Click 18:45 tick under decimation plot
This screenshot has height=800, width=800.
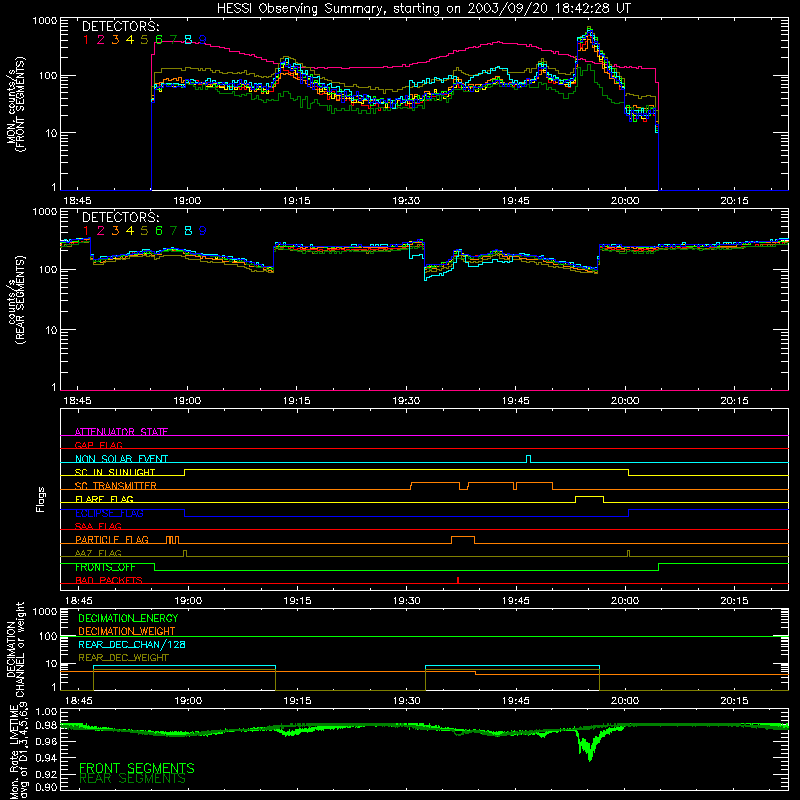coord(79,701)
